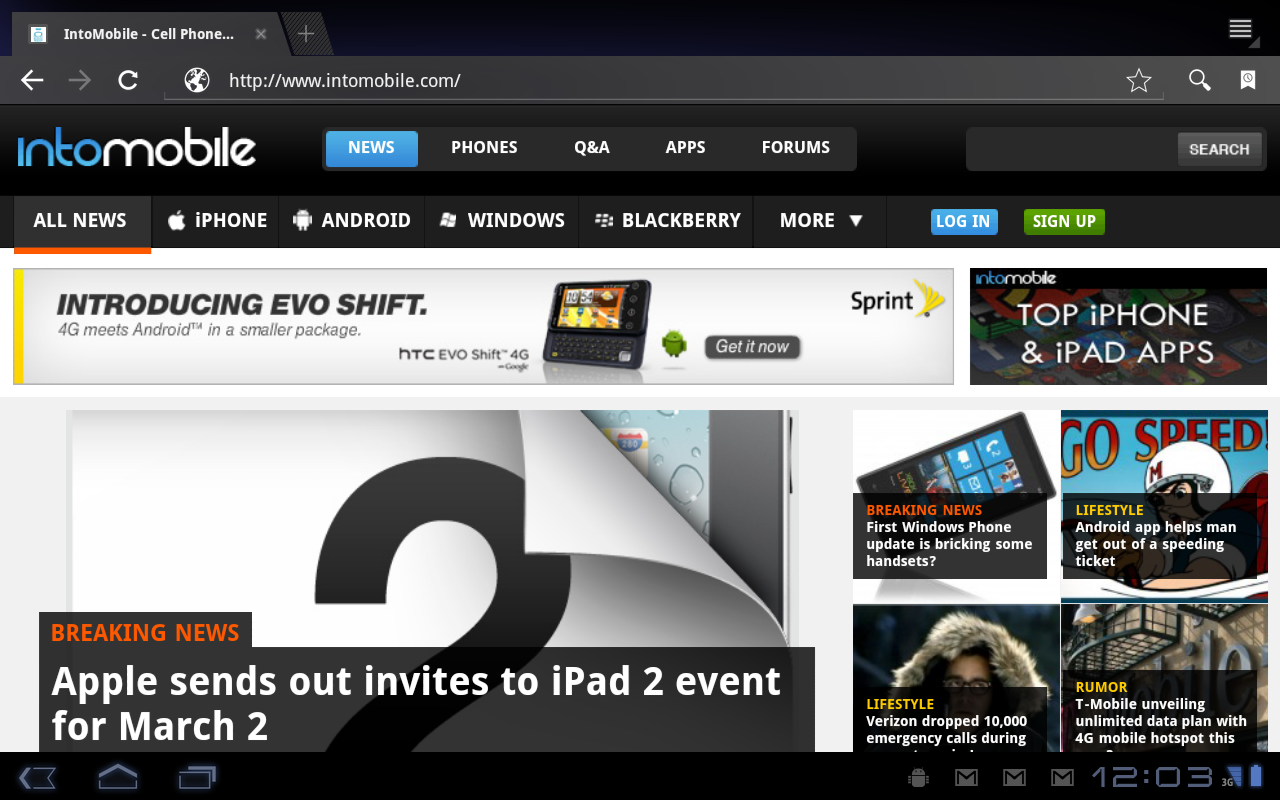The height and width of the screenshot is (800, 1280).
Task: Open the APPS section
Action: (x=686, y=148)
